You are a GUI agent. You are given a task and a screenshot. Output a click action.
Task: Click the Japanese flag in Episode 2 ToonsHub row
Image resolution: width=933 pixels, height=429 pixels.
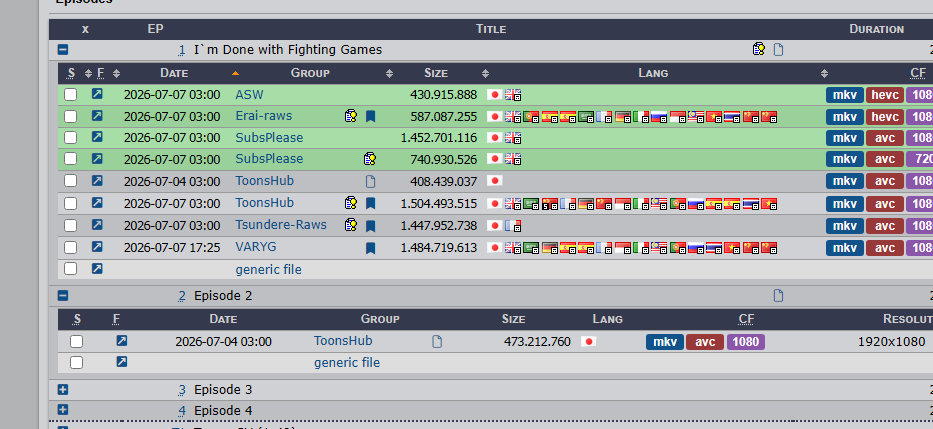[588, 342]
